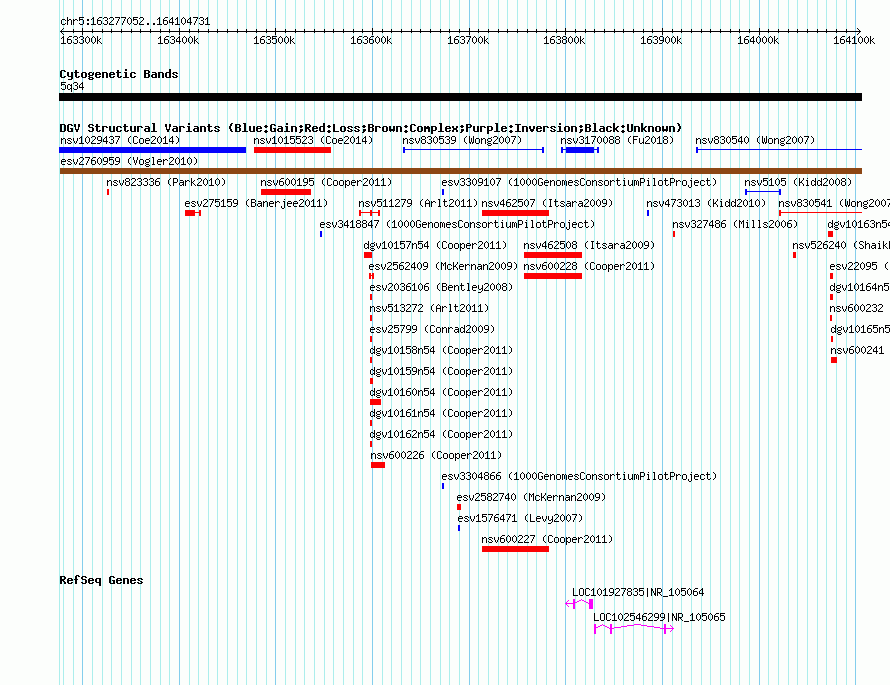The width and height of the screenshot is (890, 685).
Task: Open variant esv275159 (Banerjee2011)
Action: 256,203
